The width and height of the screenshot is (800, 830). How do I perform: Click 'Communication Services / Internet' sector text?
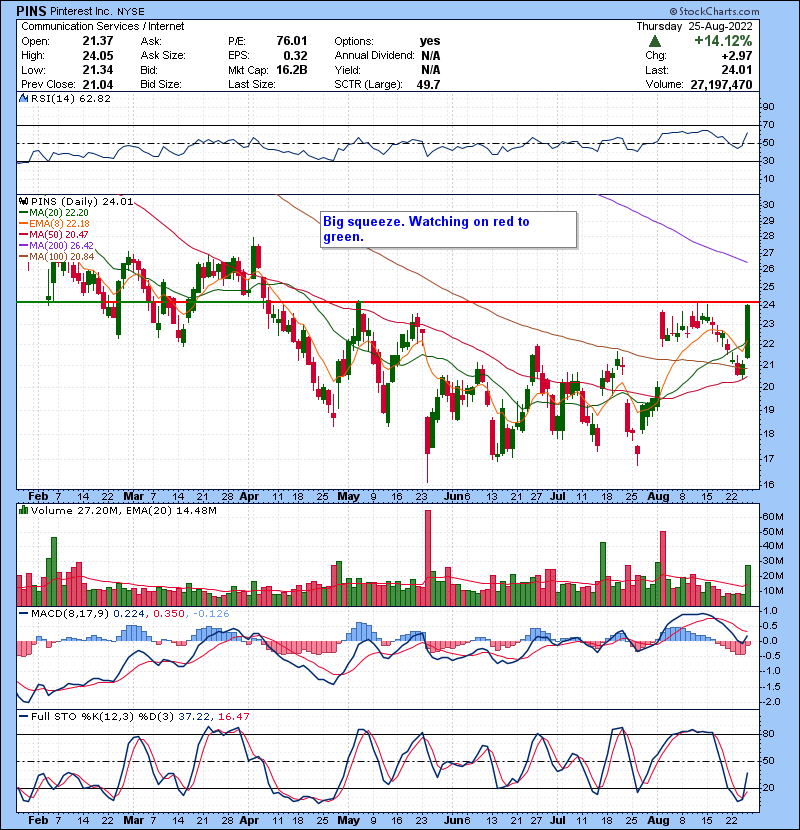pyautogui.click(x=103, y=26)
